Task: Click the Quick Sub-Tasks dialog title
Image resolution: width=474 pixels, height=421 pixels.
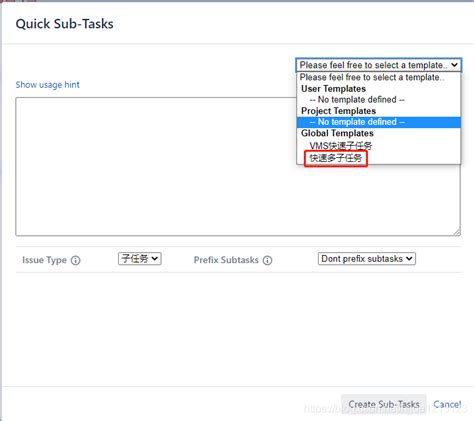Action: click(x=64, y=24)
